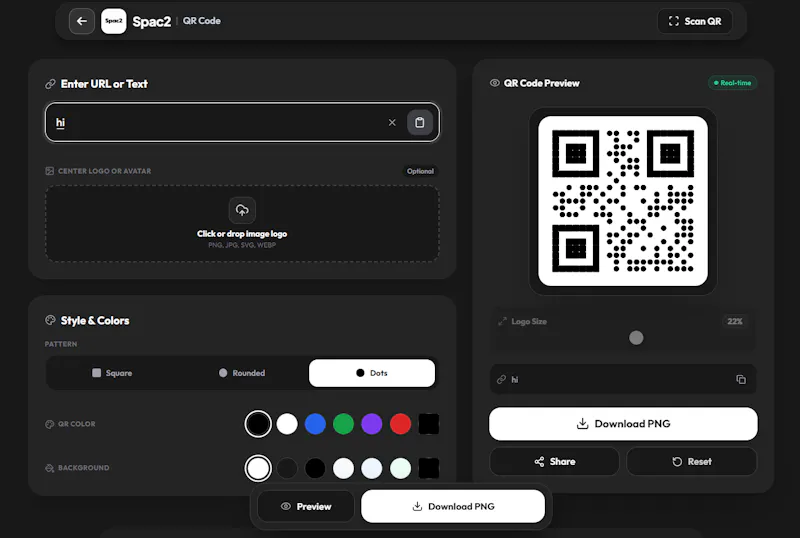Choose black circular background swatch
The image size is (800, 538).
pos(315,468)
